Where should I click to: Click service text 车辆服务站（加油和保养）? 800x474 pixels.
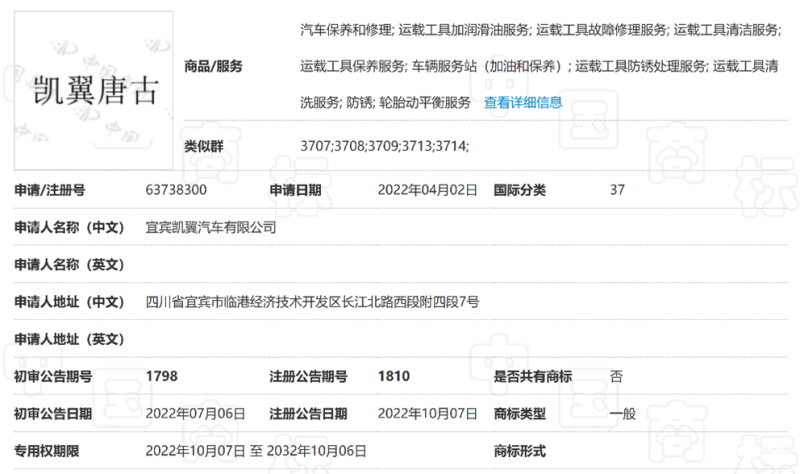[486, 66]
